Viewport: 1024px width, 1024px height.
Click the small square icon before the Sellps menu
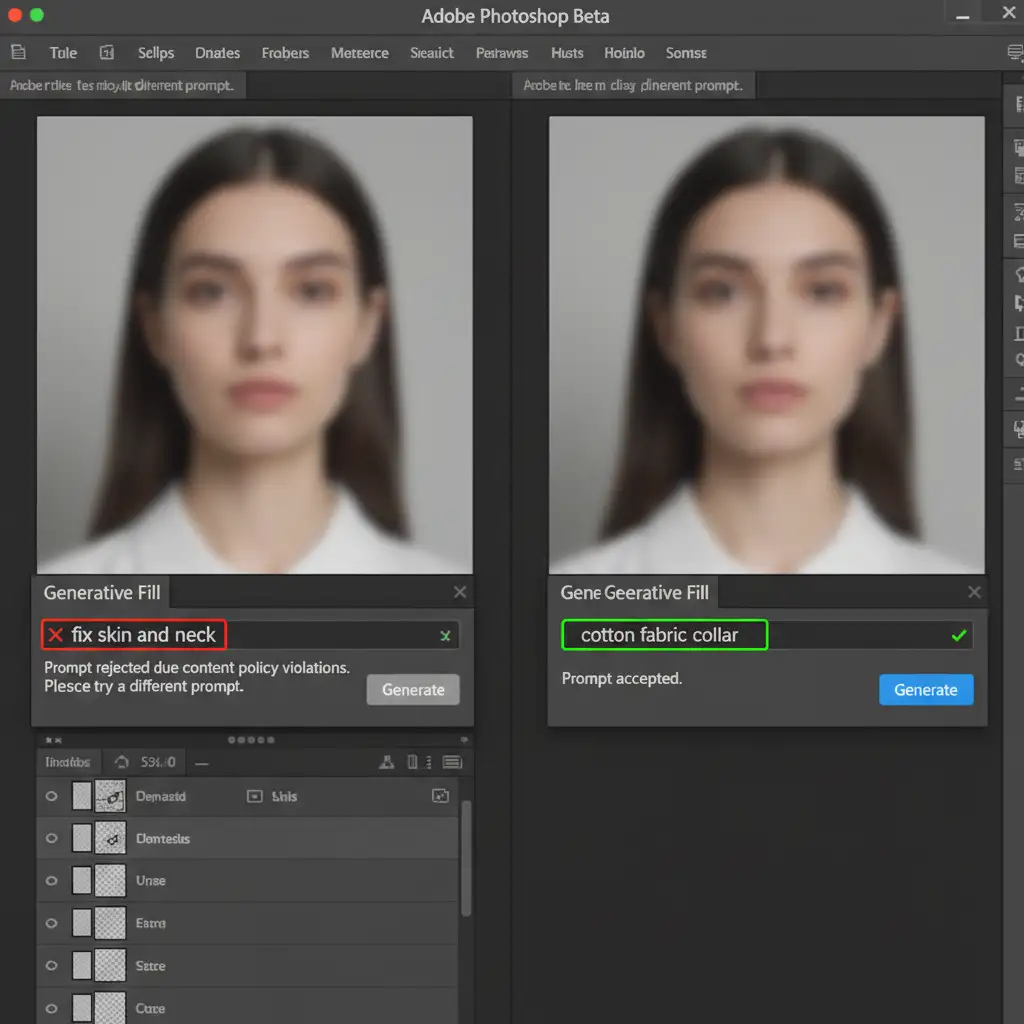pos(107,53)
